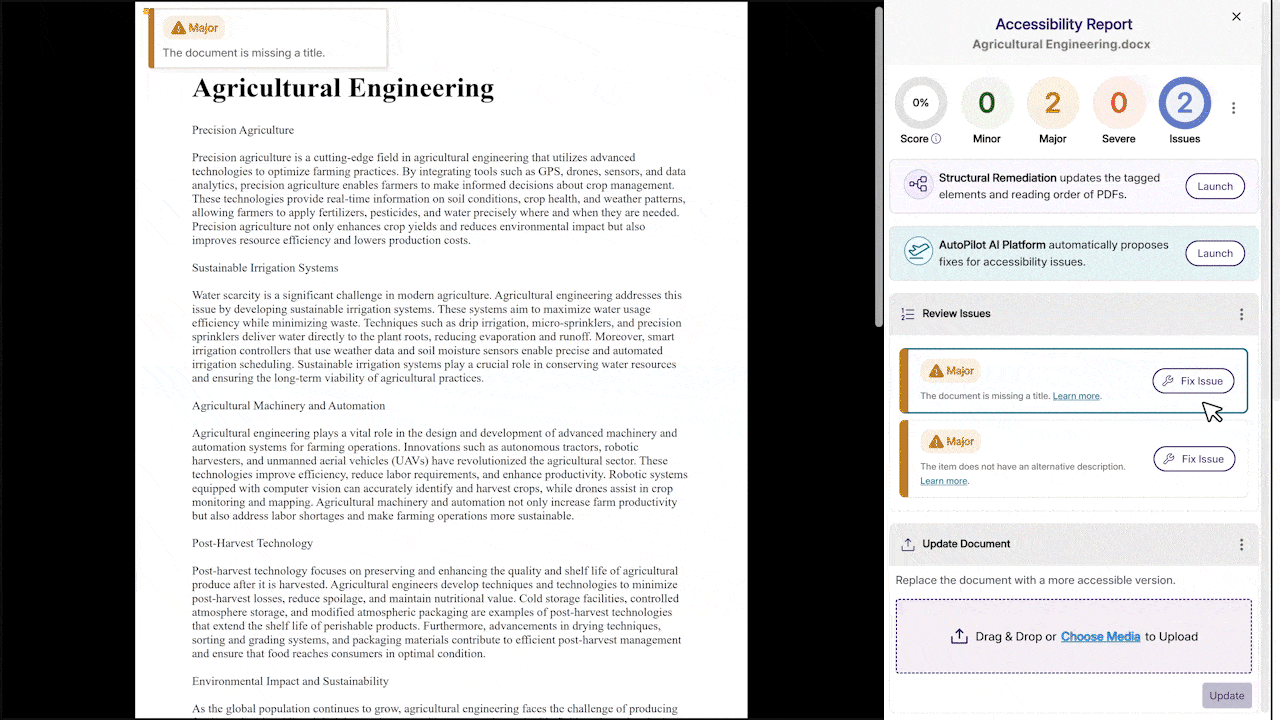Click the Choose Media link
1280x720 pixels.
[1100, 636]
